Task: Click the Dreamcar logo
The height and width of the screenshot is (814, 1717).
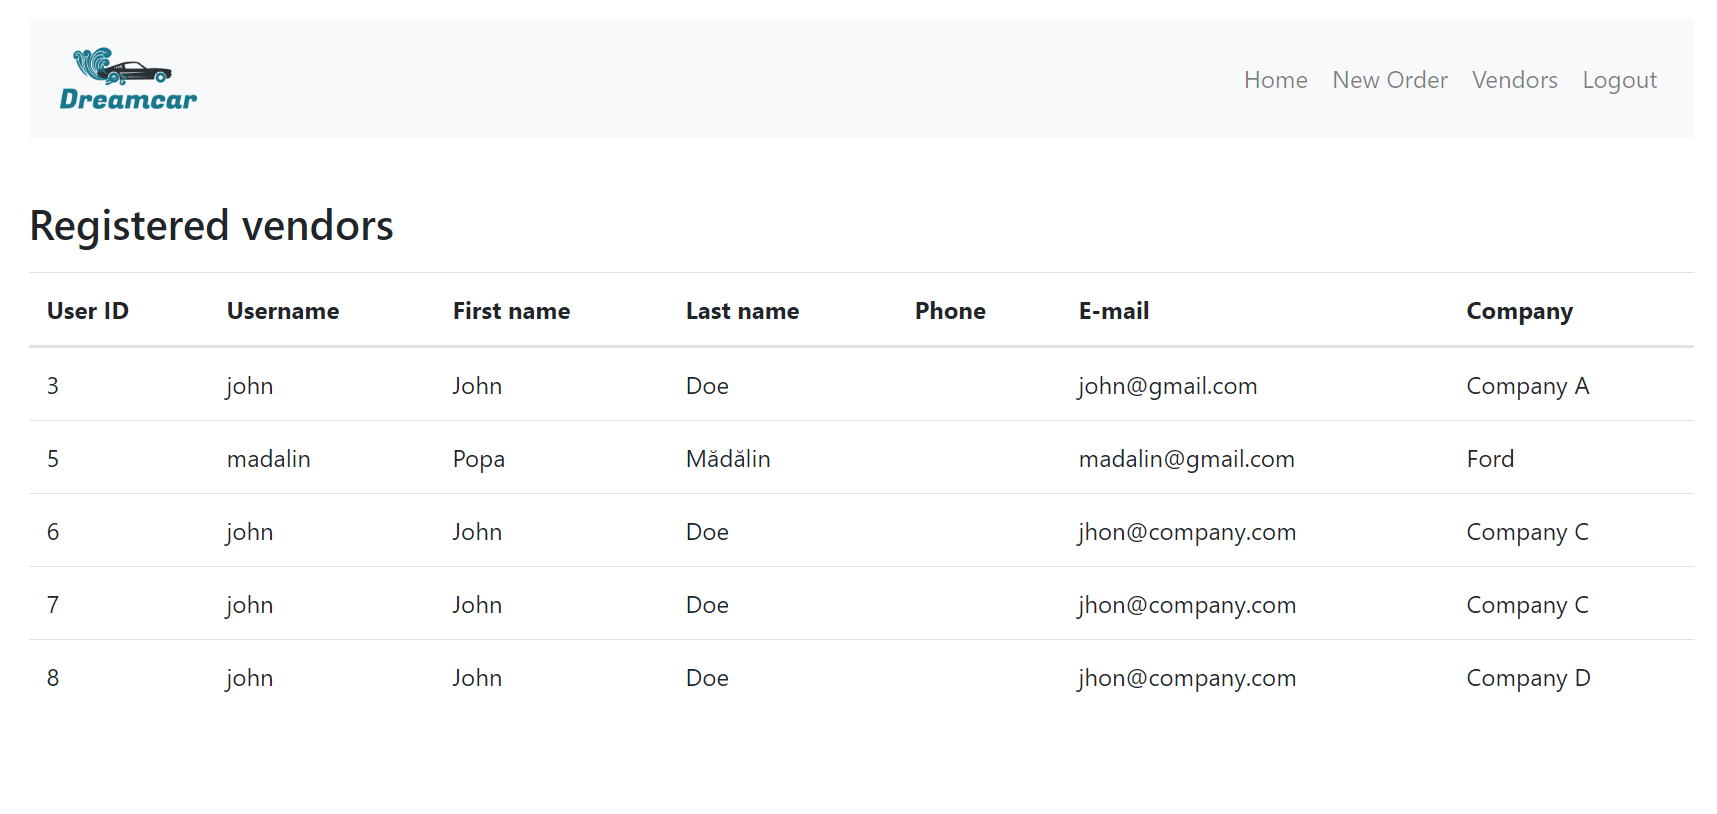Action: pos(128,79)
